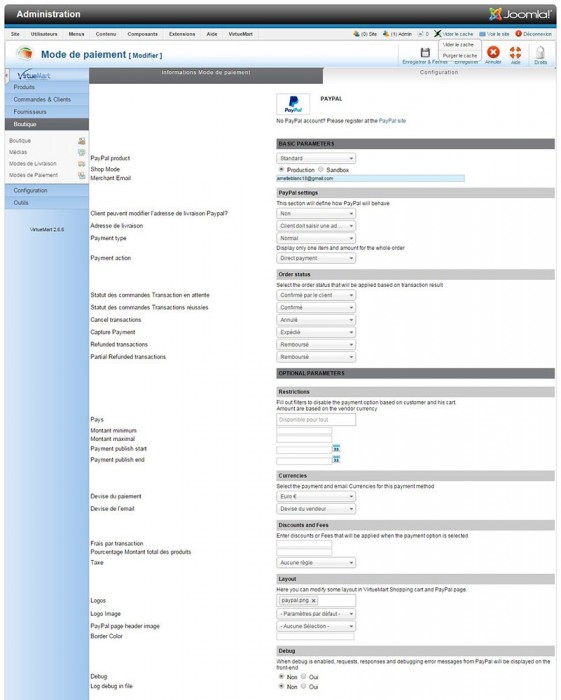Open PayPal page header image dropdown
Screen dimensions: 561x700
click(316, 627)
